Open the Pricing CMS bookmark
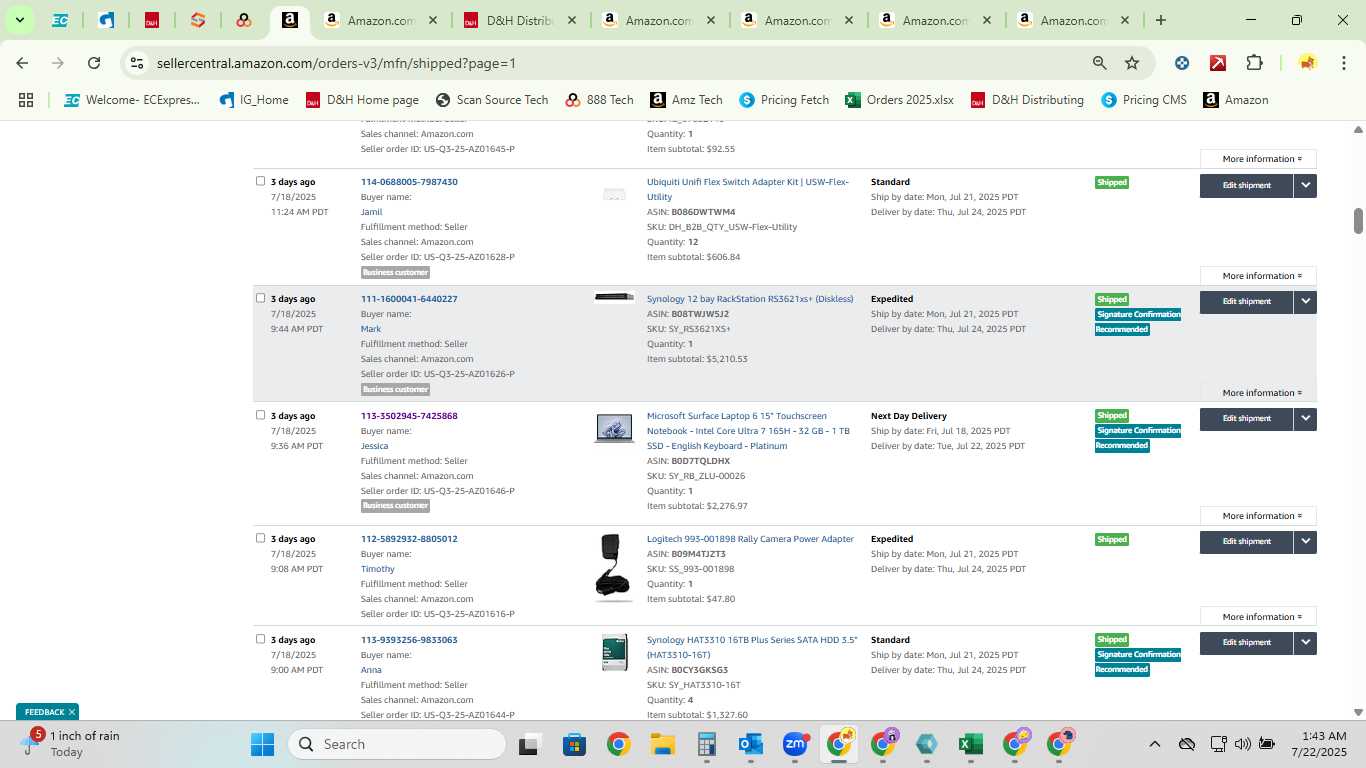 pos(1143,100)
